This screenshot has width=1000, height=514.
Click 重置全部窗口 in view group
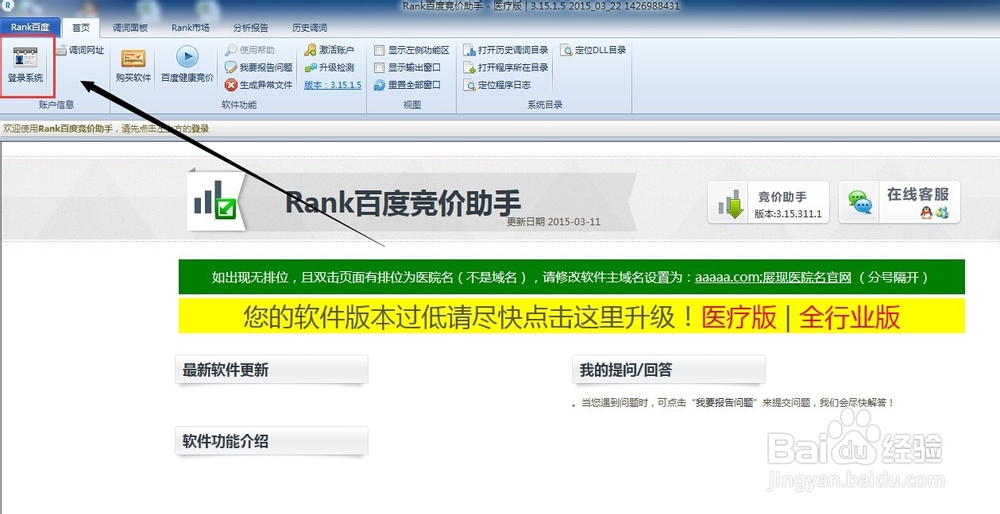point(408,85)
